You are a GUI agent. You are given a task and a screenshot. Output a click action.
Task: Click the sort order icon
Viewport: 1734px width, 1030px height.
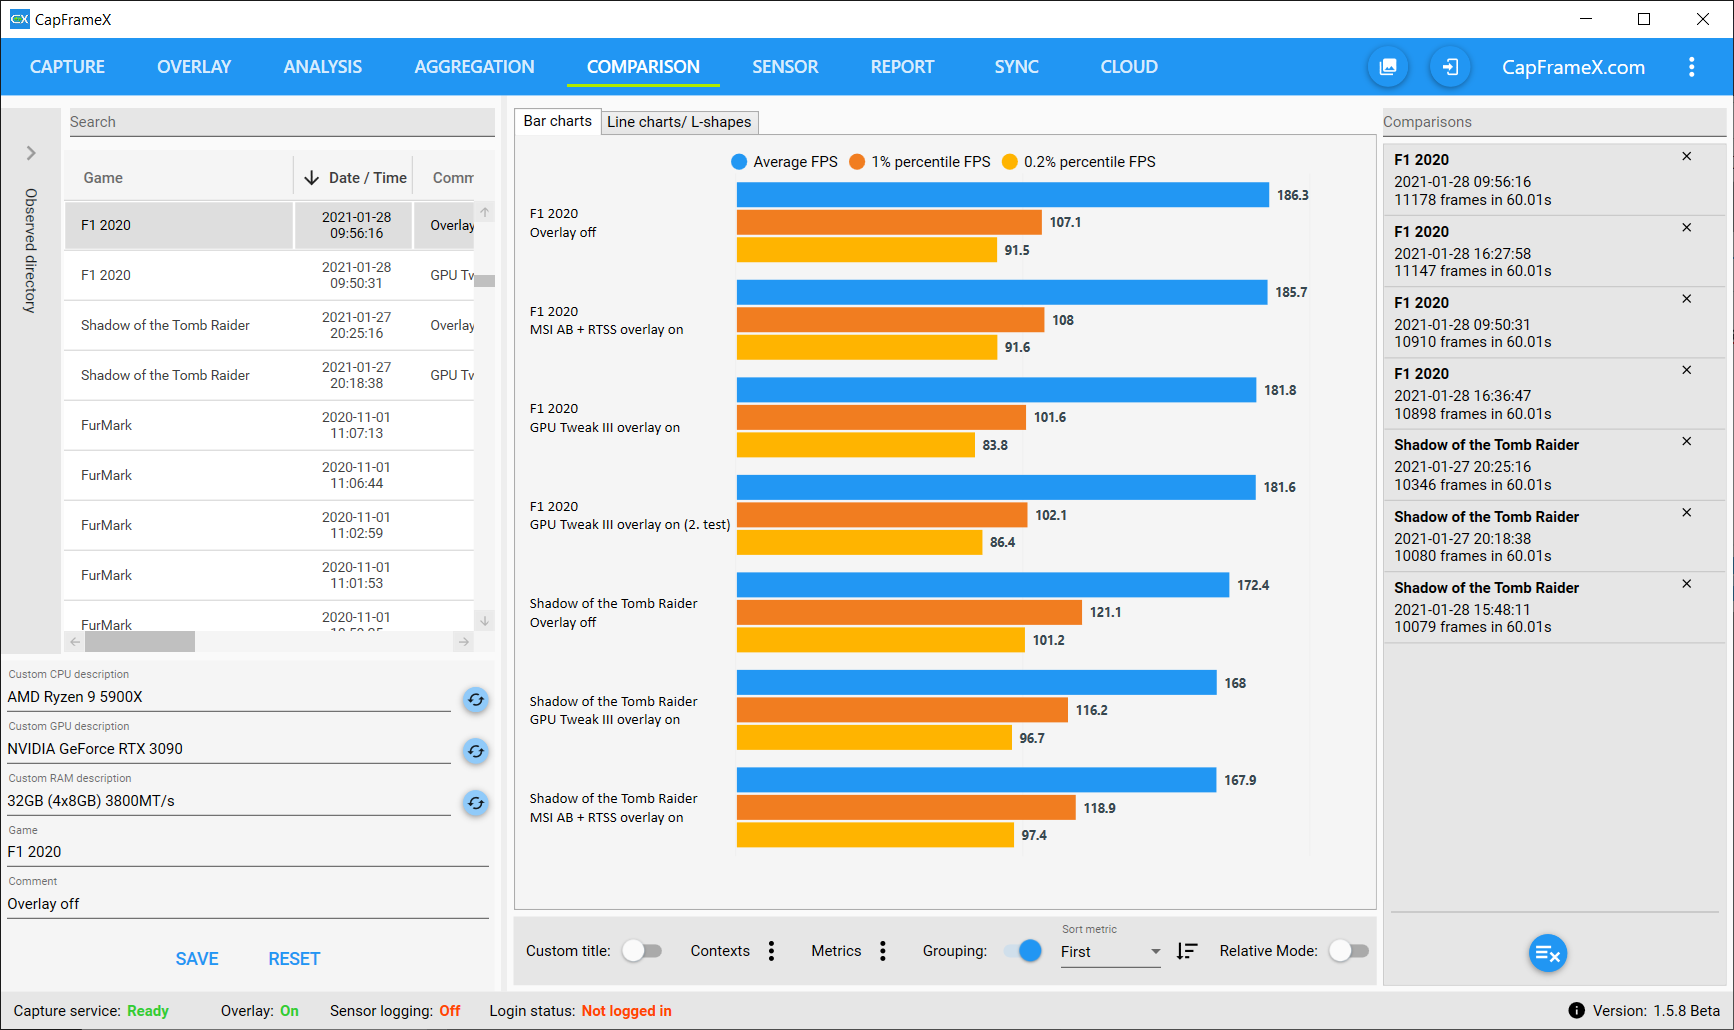click(x=1187, y=951)
